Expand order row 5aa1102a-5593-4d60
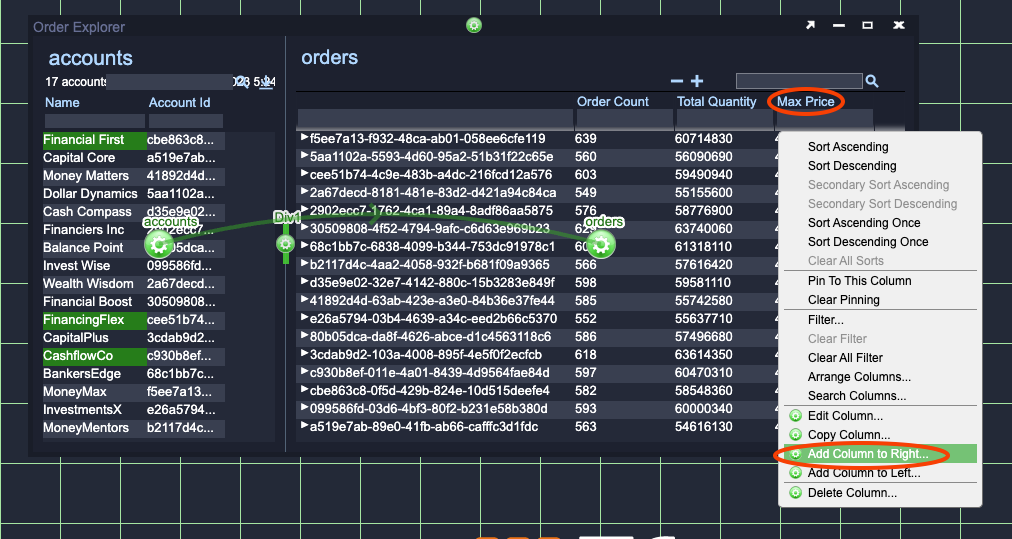This screenshot has width=1012, height=539. point(305,156)
